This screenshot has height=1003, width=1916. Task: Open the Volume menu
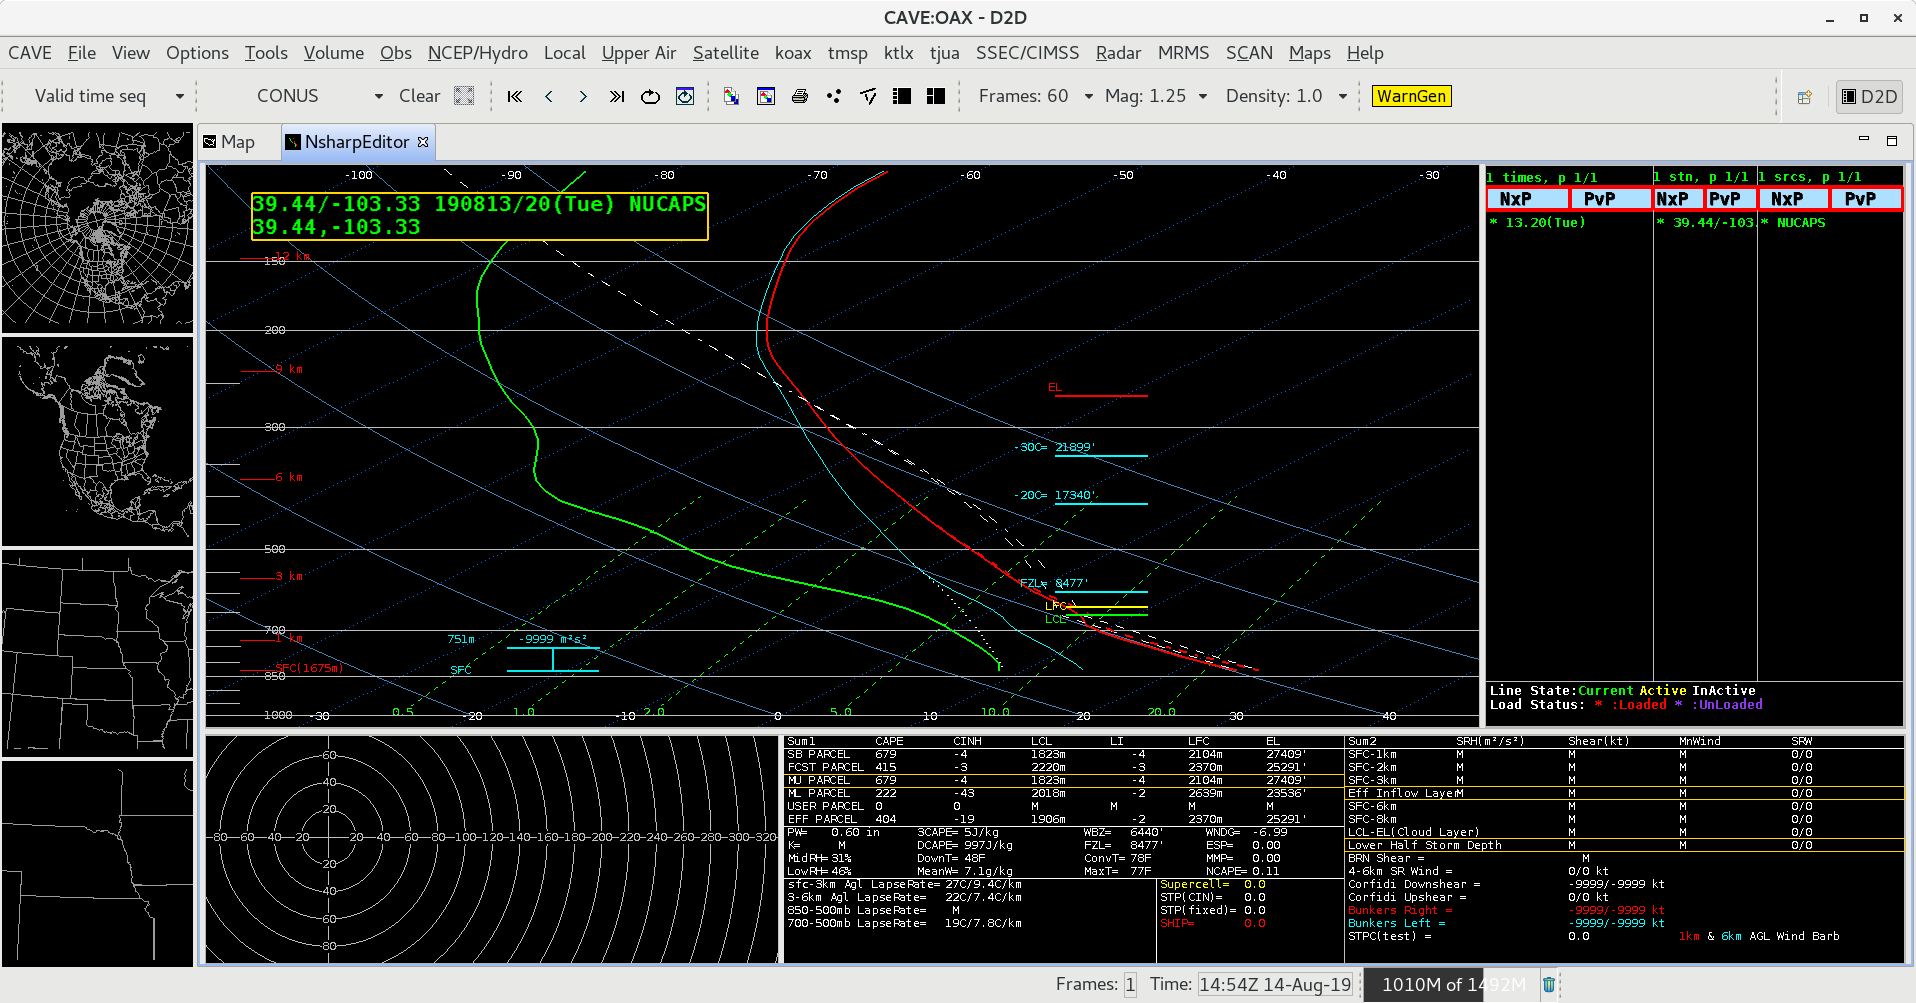tap(334, 53)
